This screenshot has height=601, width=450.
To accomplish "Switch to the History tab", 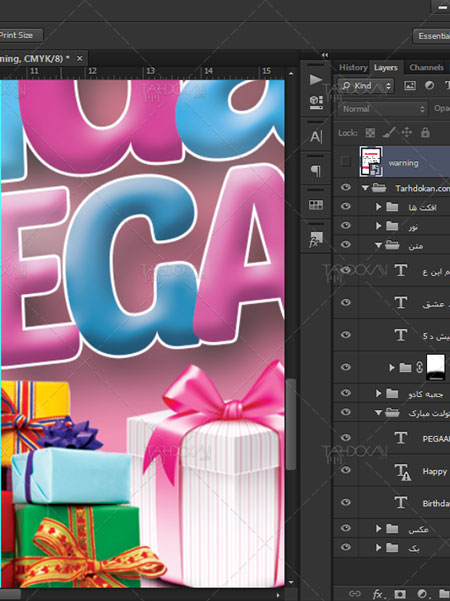I will tap(353, 67).
